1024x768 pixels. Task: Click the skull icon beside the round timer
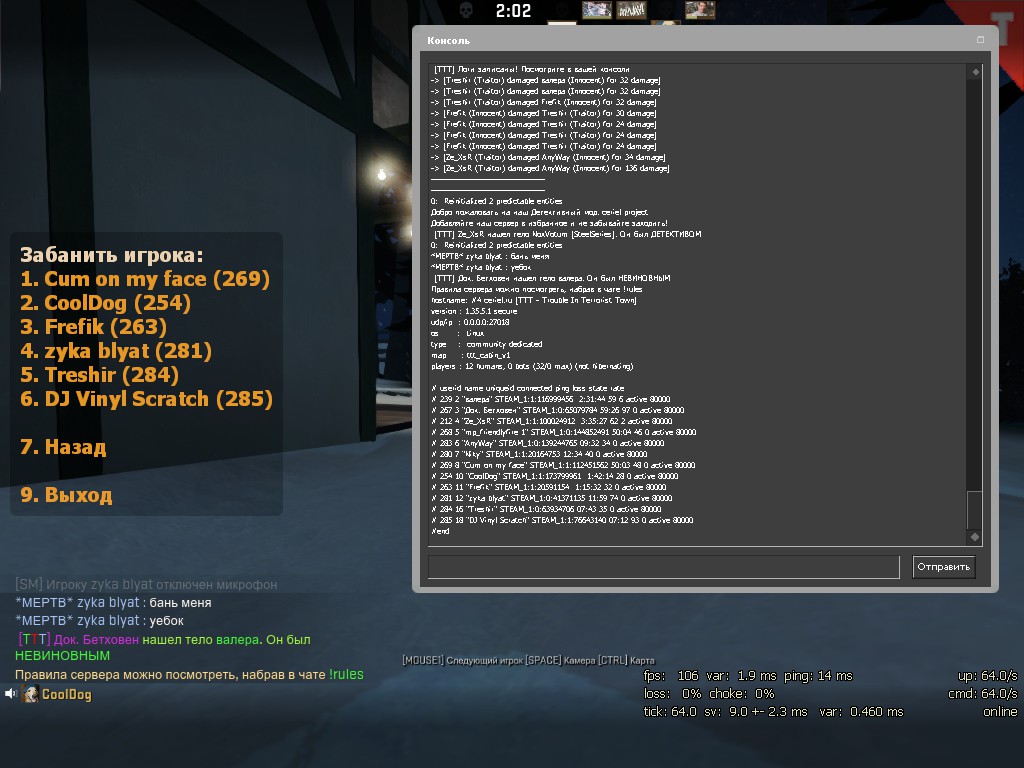pyautogui.click(x=466, y=10)
